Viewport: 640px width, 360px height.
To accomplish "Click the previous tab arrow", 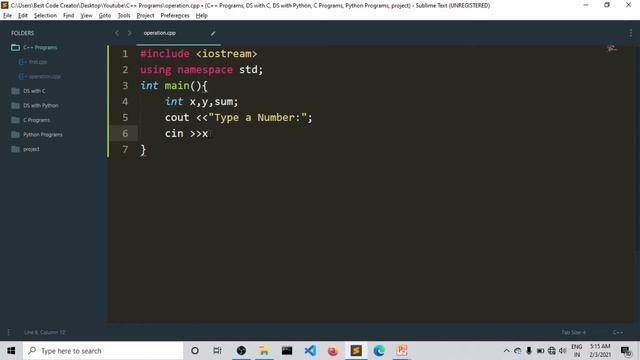I will pyautogui.click(x=117, y=33).
